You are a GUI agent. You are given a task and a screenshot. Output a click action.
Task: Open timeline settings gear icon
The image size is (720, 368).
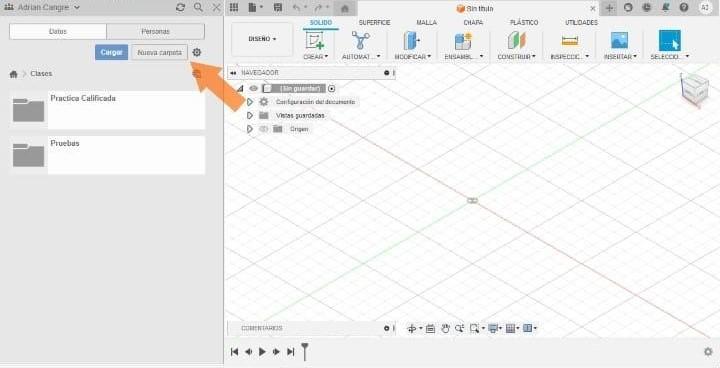tap(708, 352)
